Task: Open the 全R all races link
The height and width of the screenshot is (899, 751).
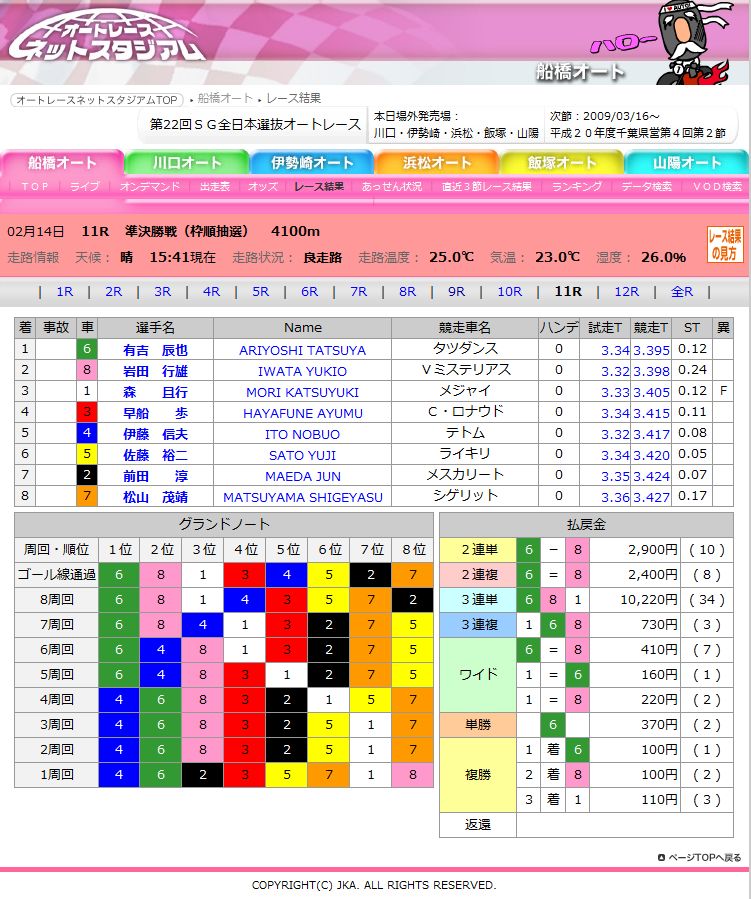Action: (682, 292)
